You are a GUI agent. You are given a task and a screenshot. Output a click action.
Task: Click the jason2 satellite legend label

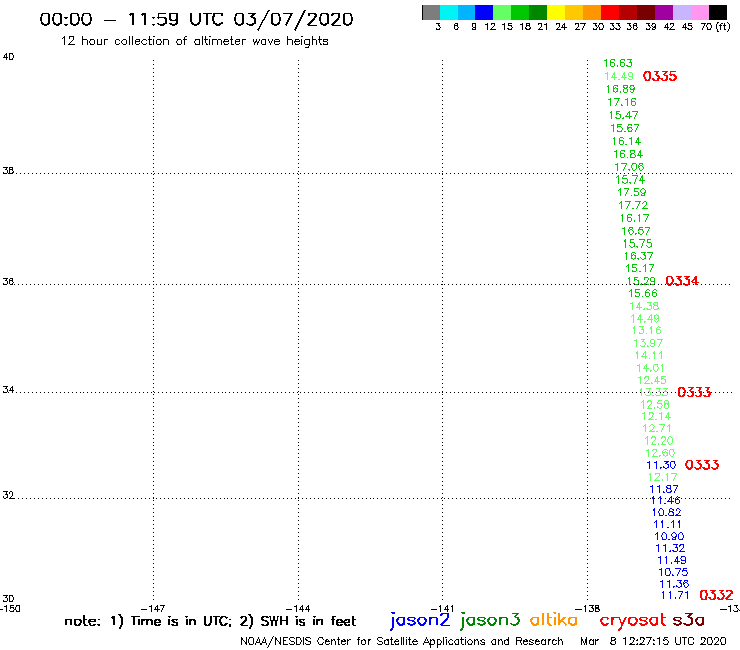tap(420, 620)
